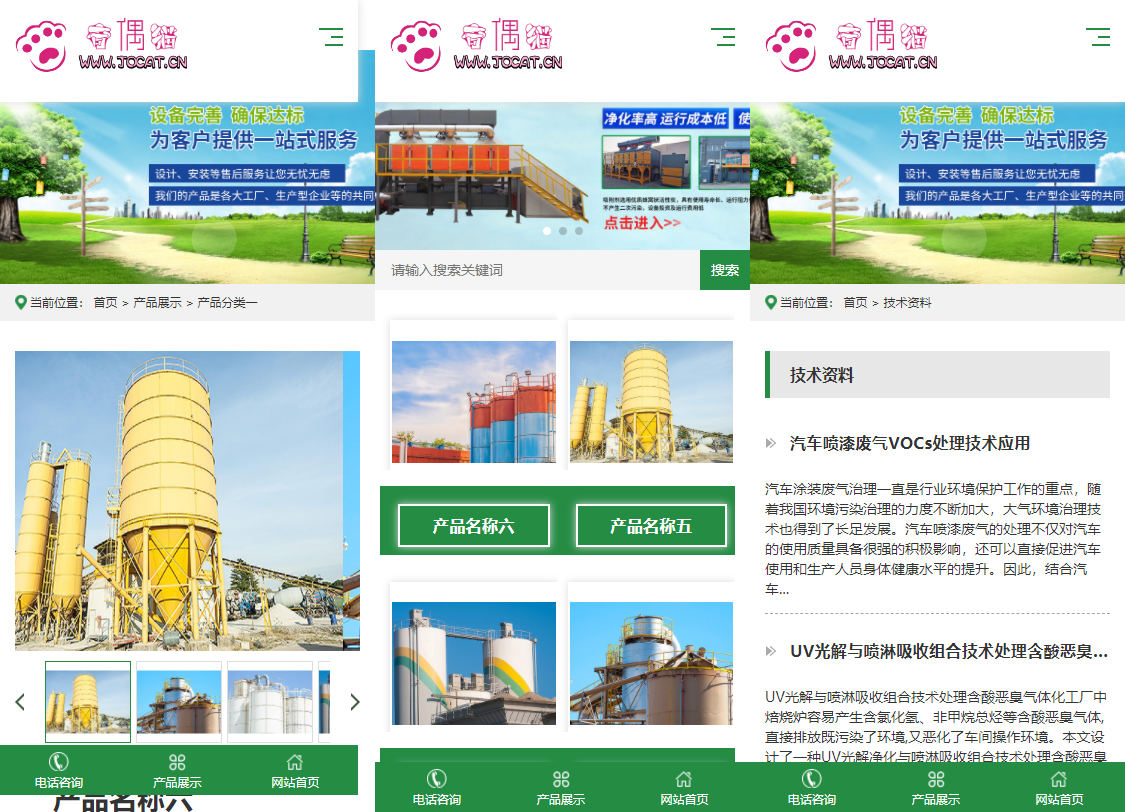Screen dimensions: 1125x812
Task: Click the excerpt starting UV光解与喷淋吸收组合技术处理含酸恶臭气体化工厂
Action: click(x=936, y=726)
